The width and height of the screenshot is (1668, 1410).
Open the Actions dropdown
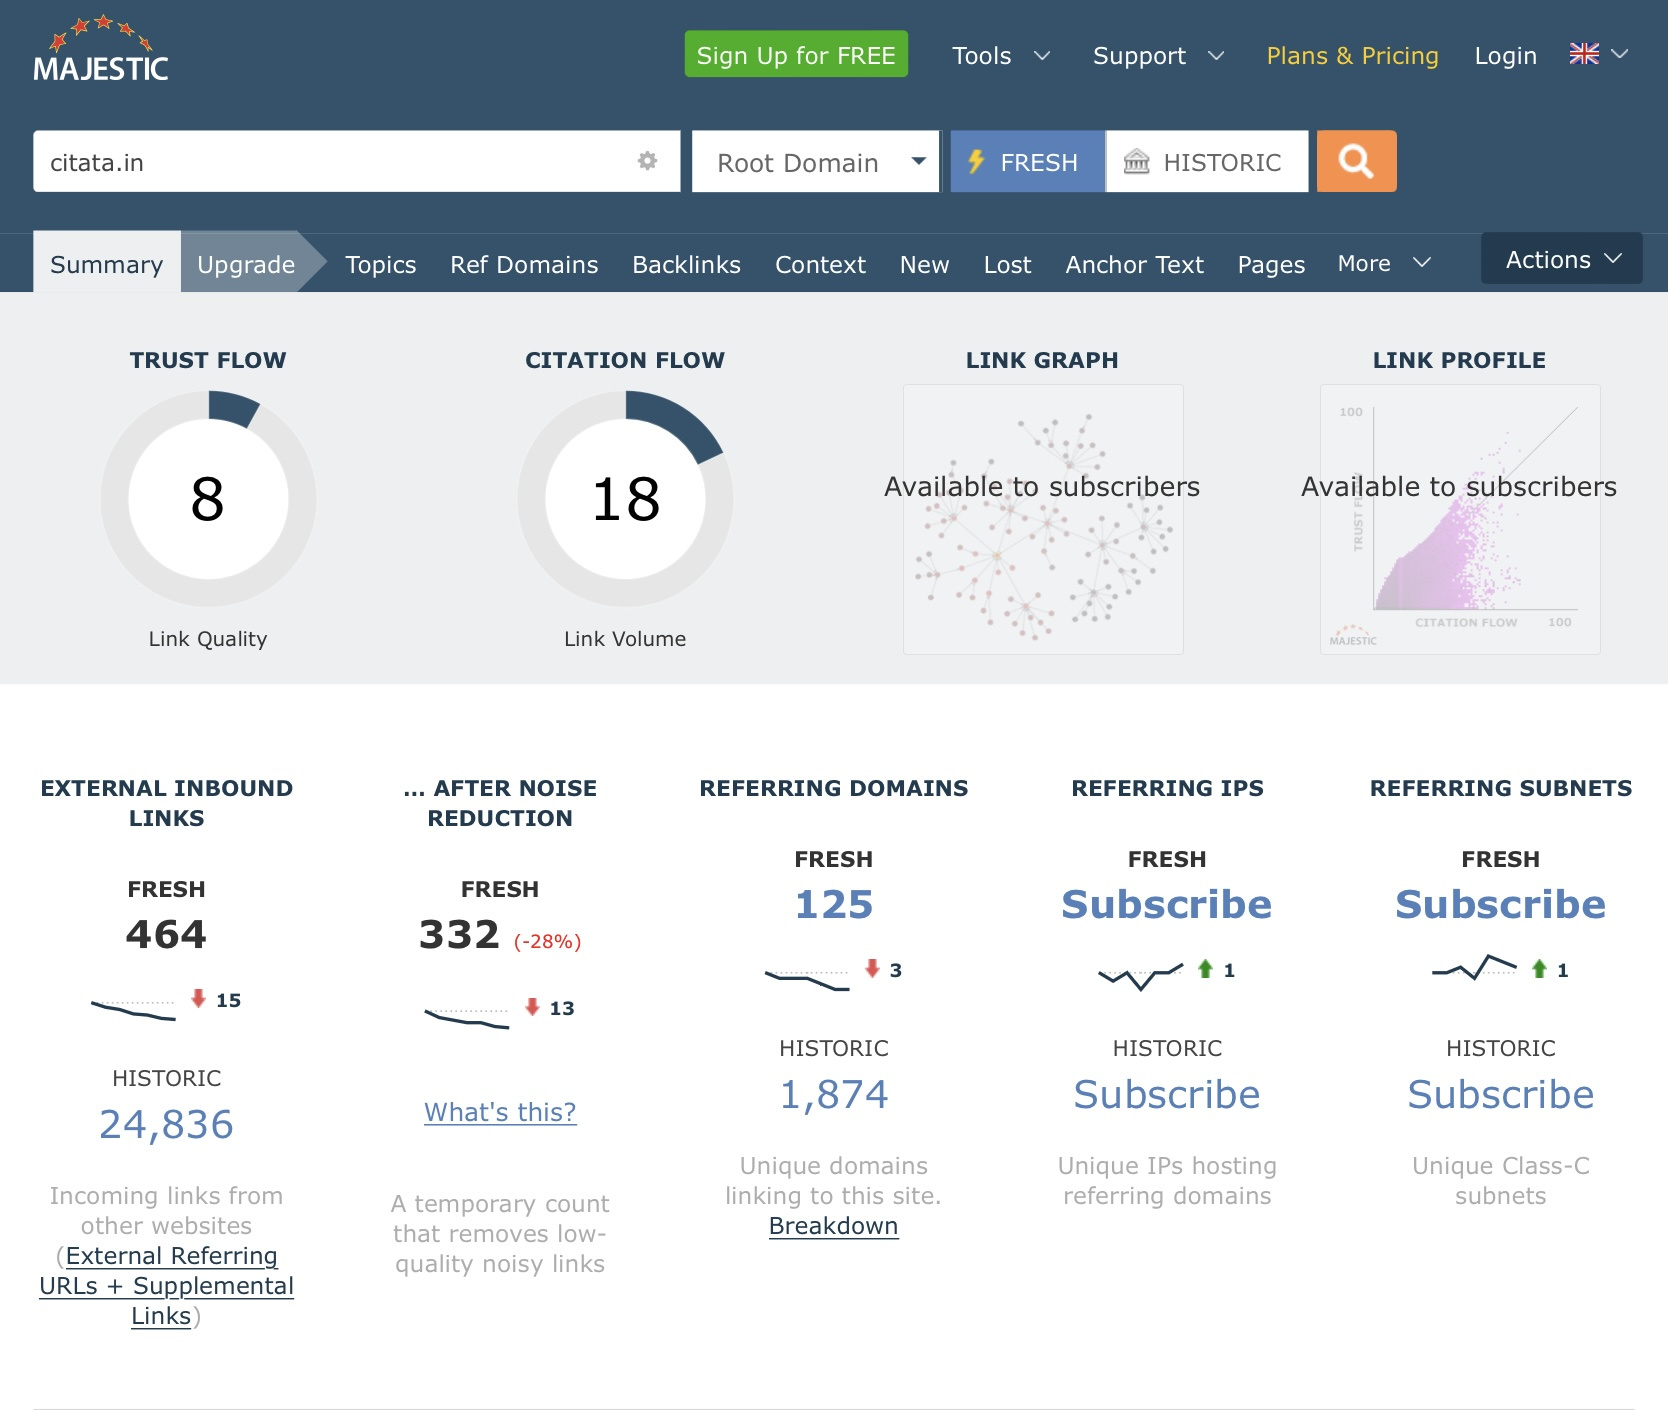point(1562,259)
